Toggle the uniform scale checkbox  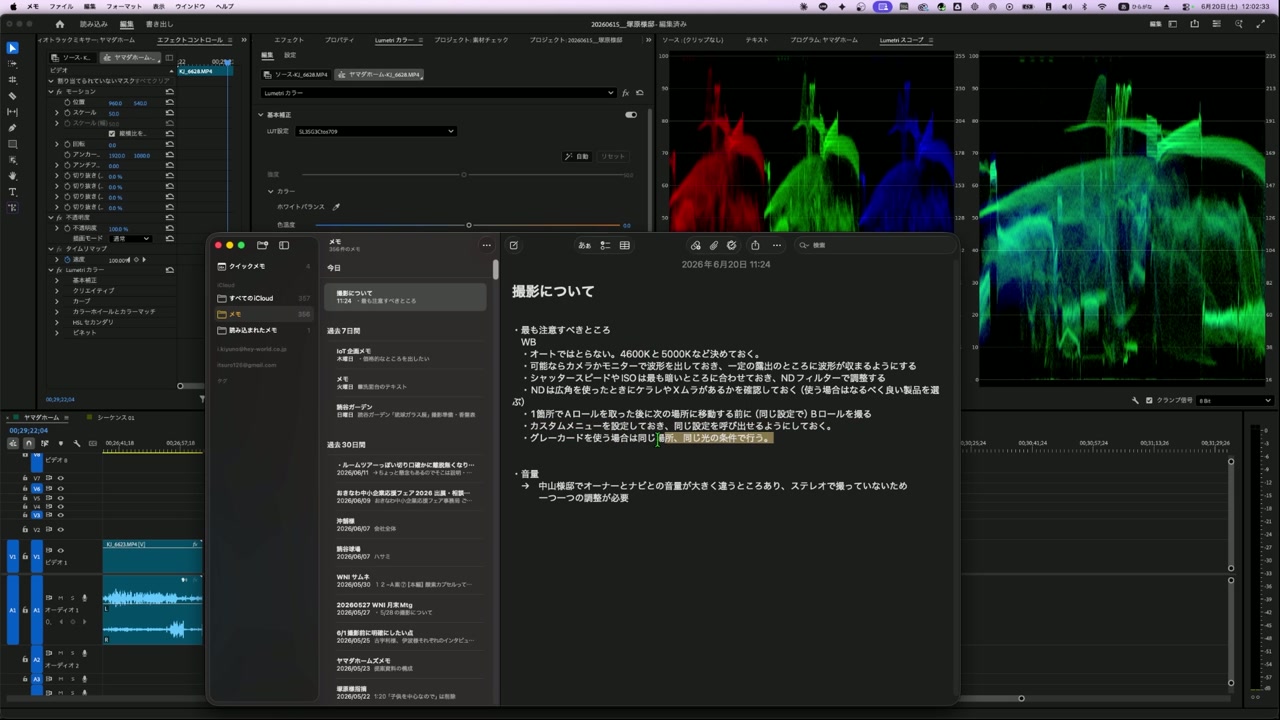[112, 133]
